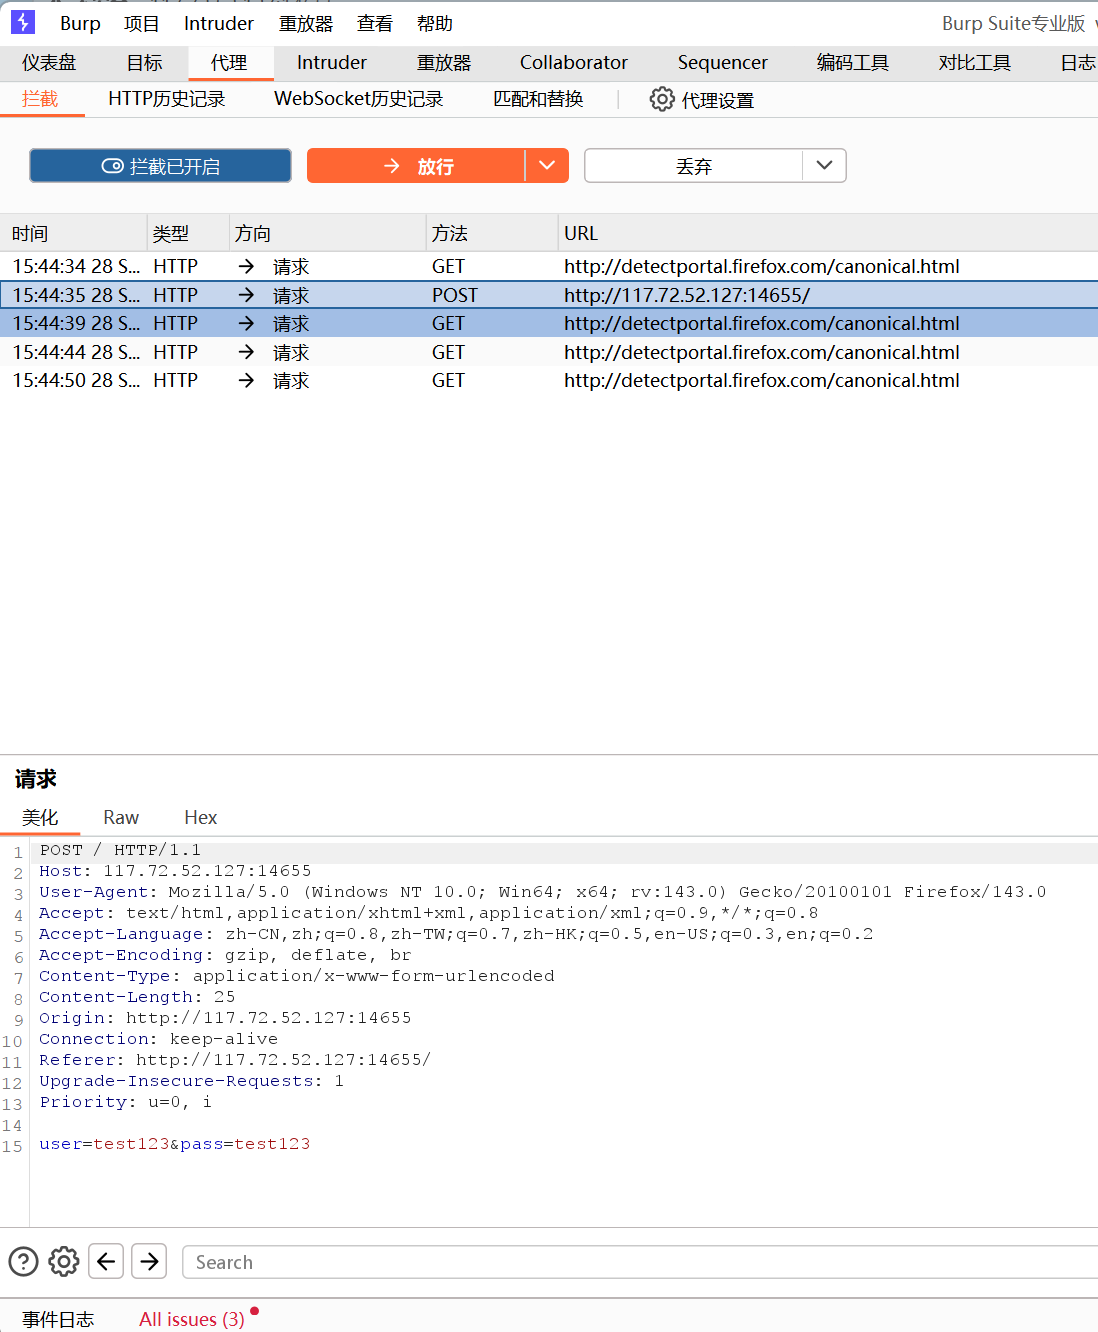The width and height of the screenshot is (1098, 1332).
Task: Click the Burp Suite lightning logo icon
Action: pos(22,22)
